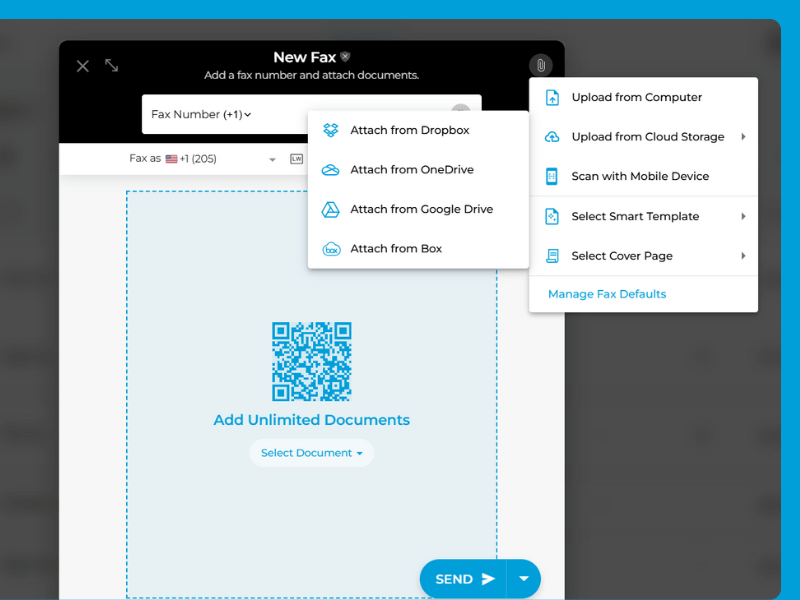Screen dimensions: 800x600
Task: Click the US flag icon in Fax as
Action: point(171,159)
